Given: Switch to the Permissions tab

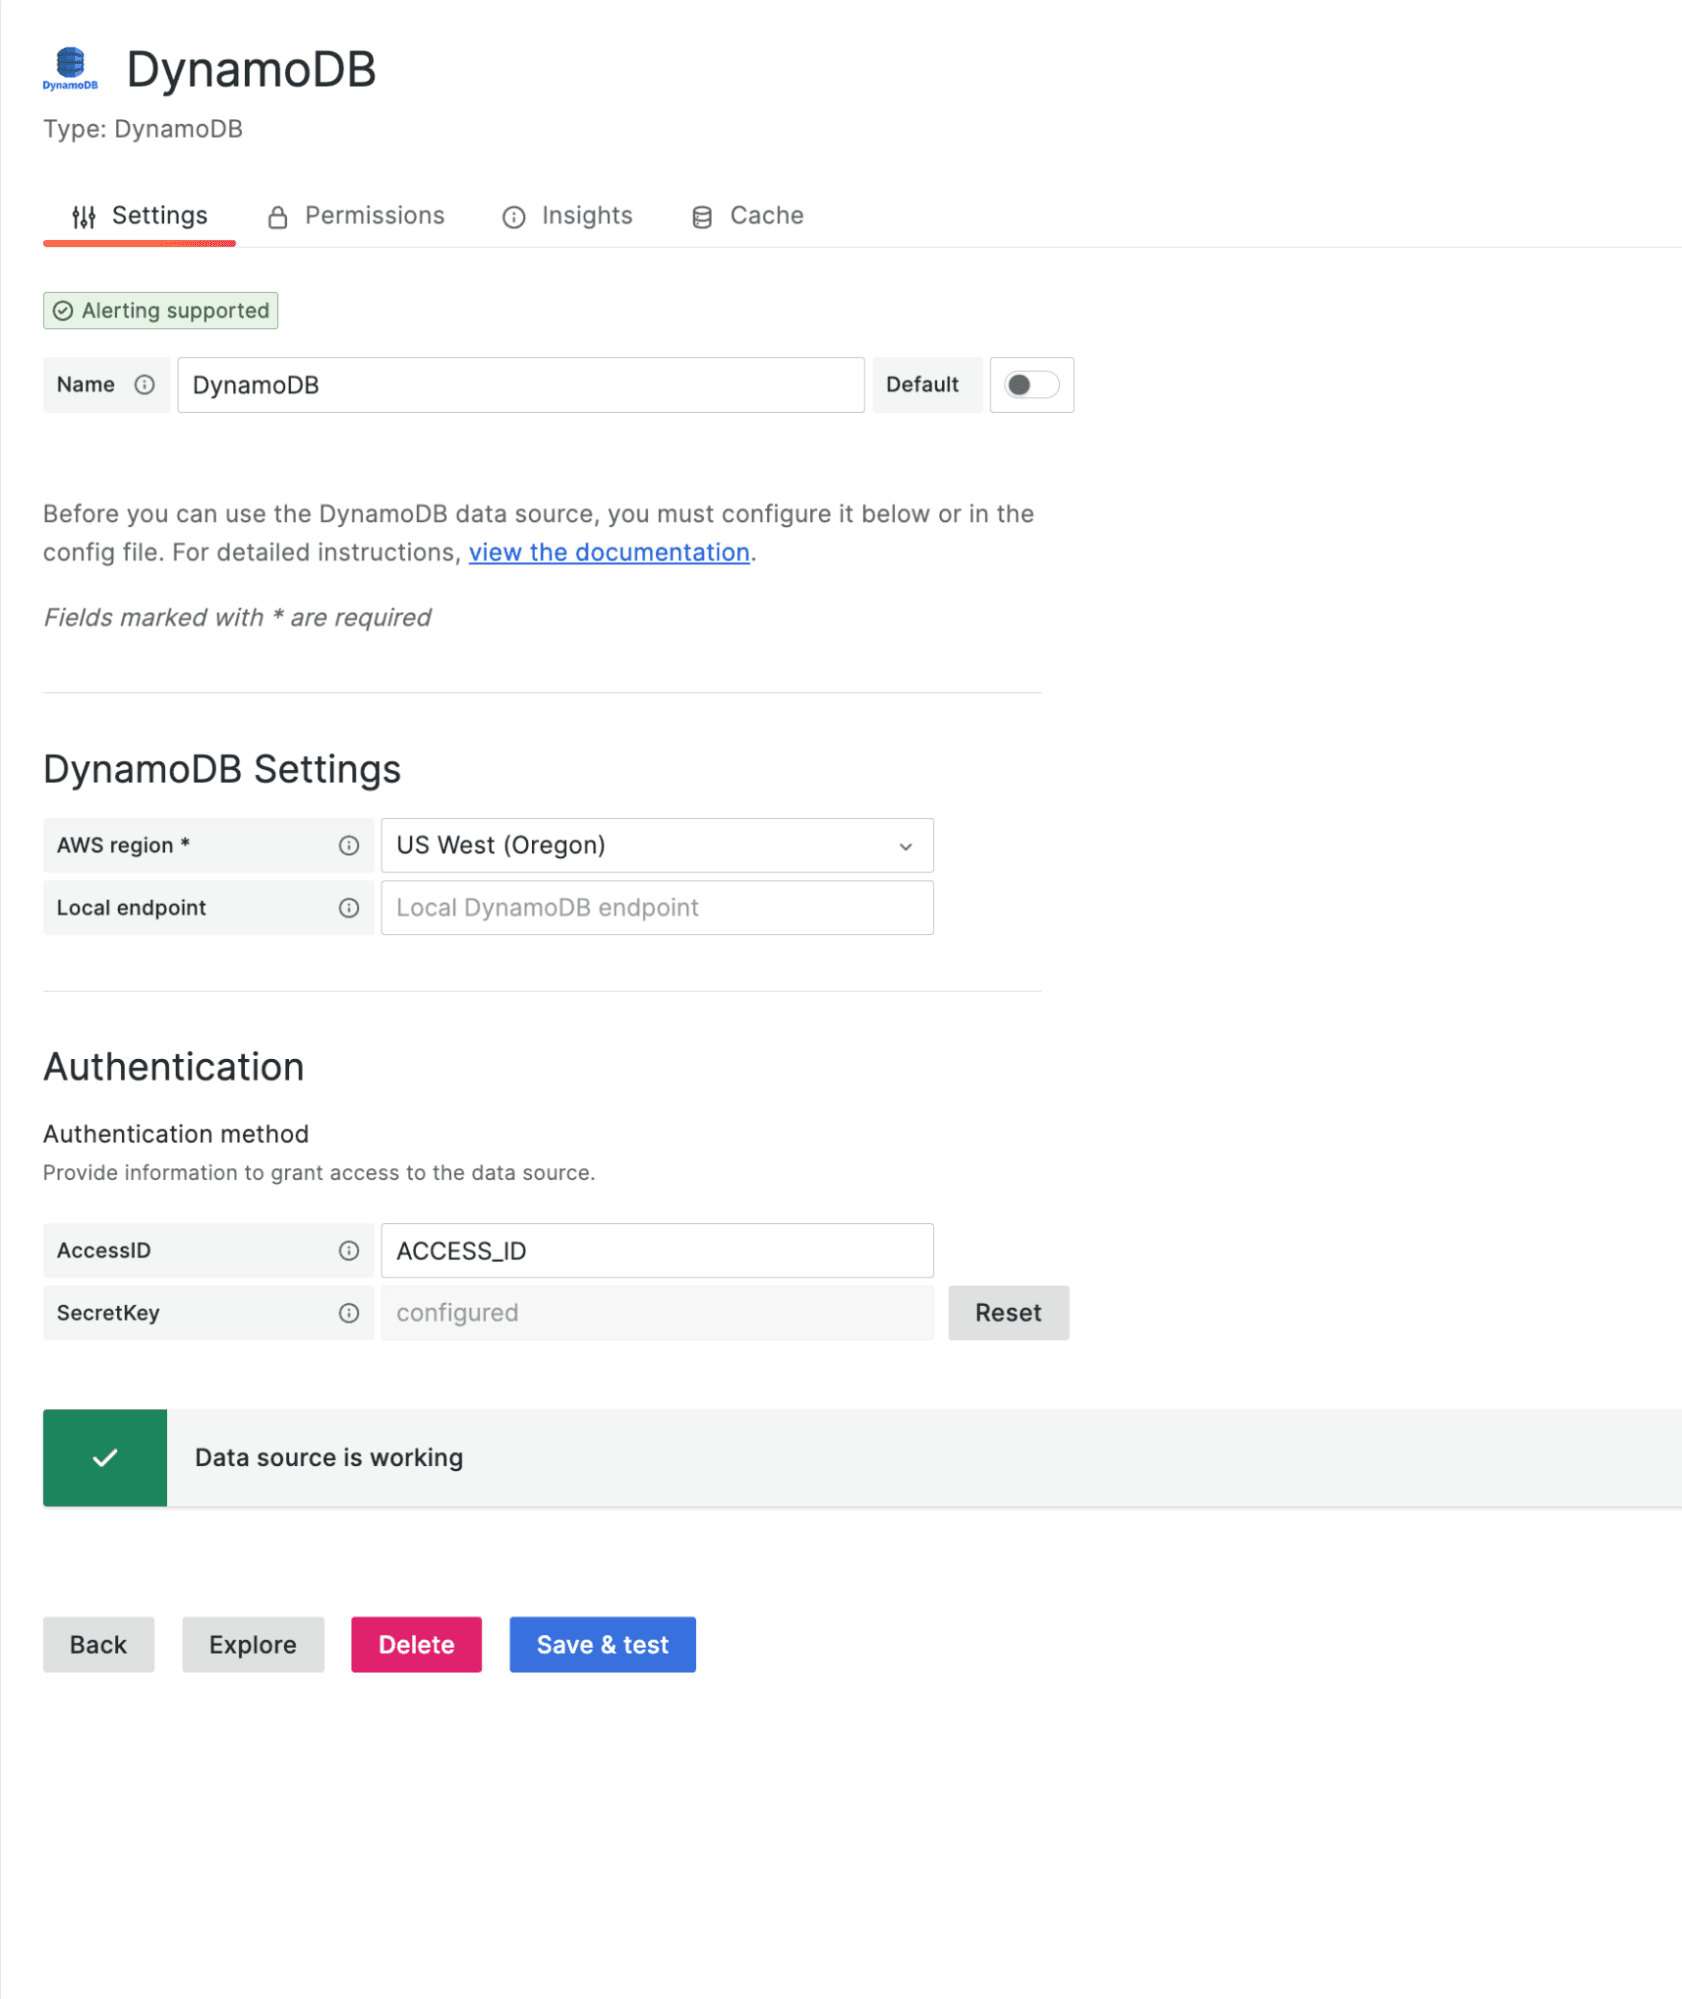Looking at the screenshot, I should tap(356, 216).
